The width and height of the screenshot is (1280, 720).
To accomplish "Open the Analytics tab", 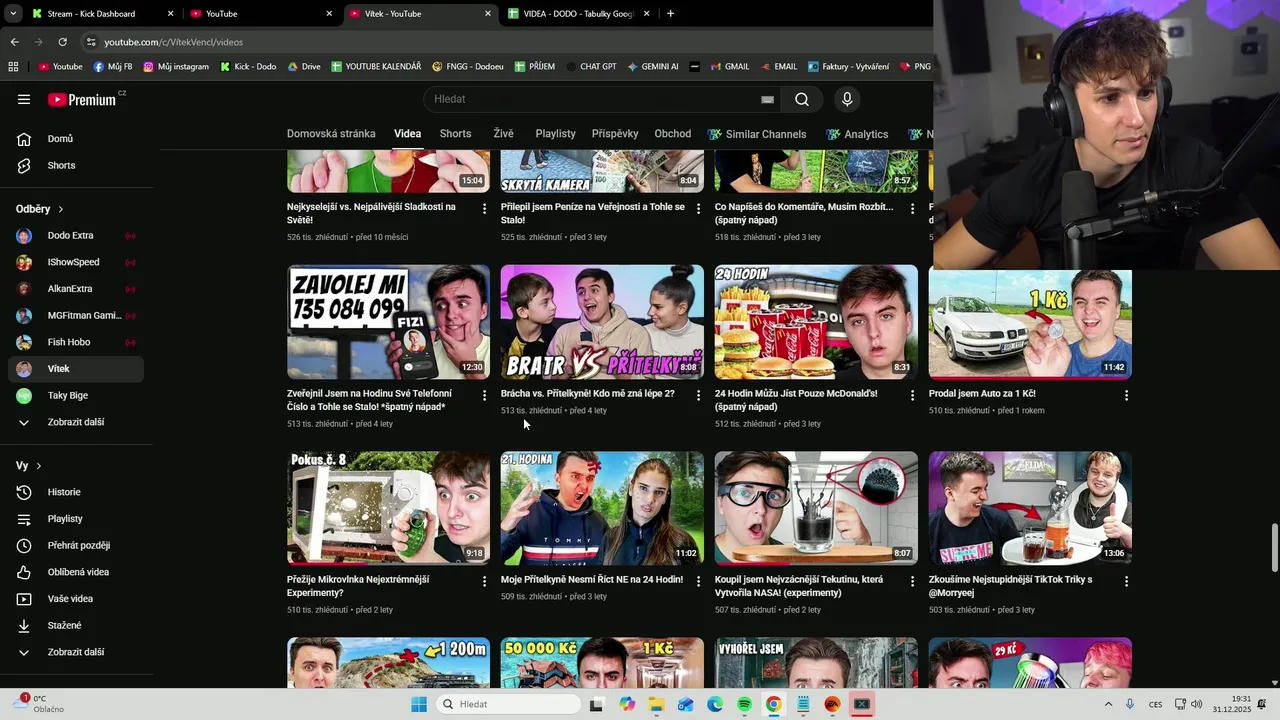I will coord(857,134).
